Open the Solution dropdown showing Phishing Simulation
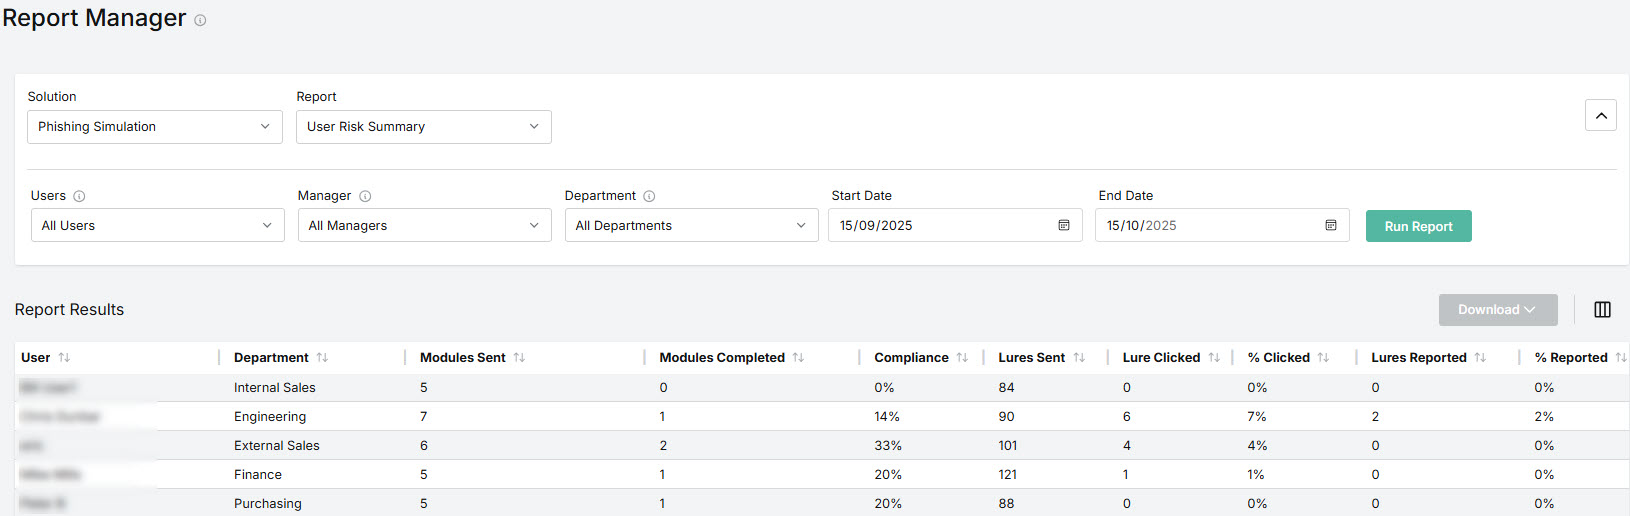 (x=154, y=127)
